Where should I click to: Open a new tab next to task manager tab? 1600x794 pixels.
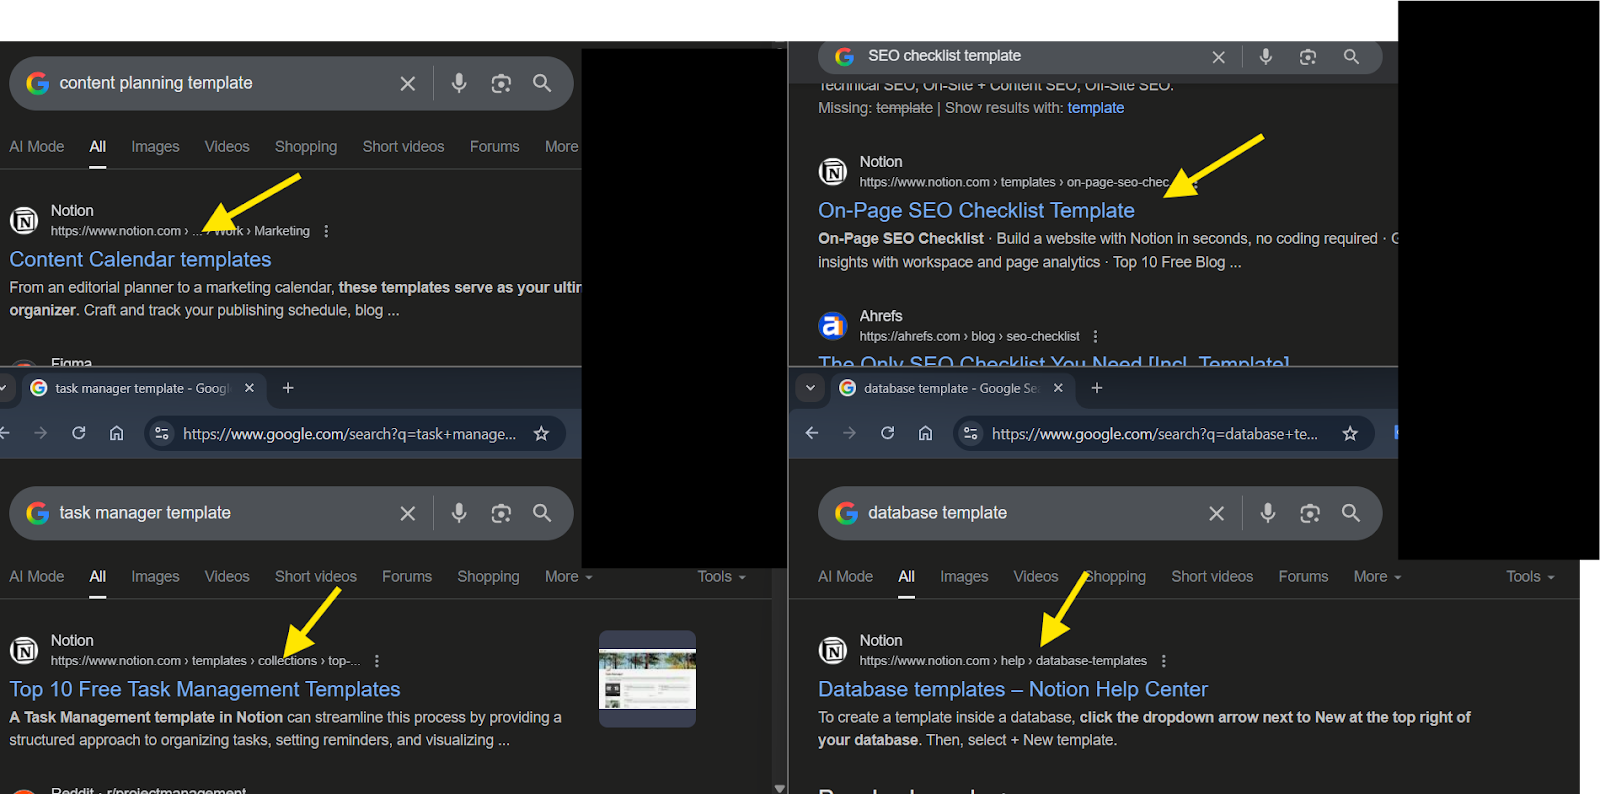pos(288,388)
